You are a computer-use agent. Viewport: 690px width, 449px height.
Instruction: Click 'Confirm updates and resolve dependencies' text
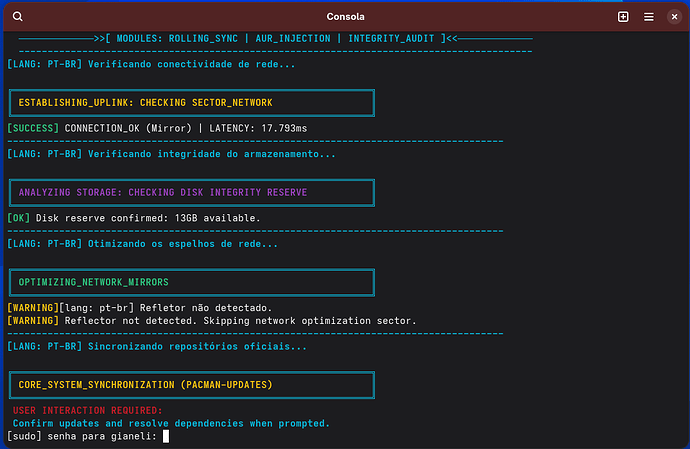(x=171, y=423)
